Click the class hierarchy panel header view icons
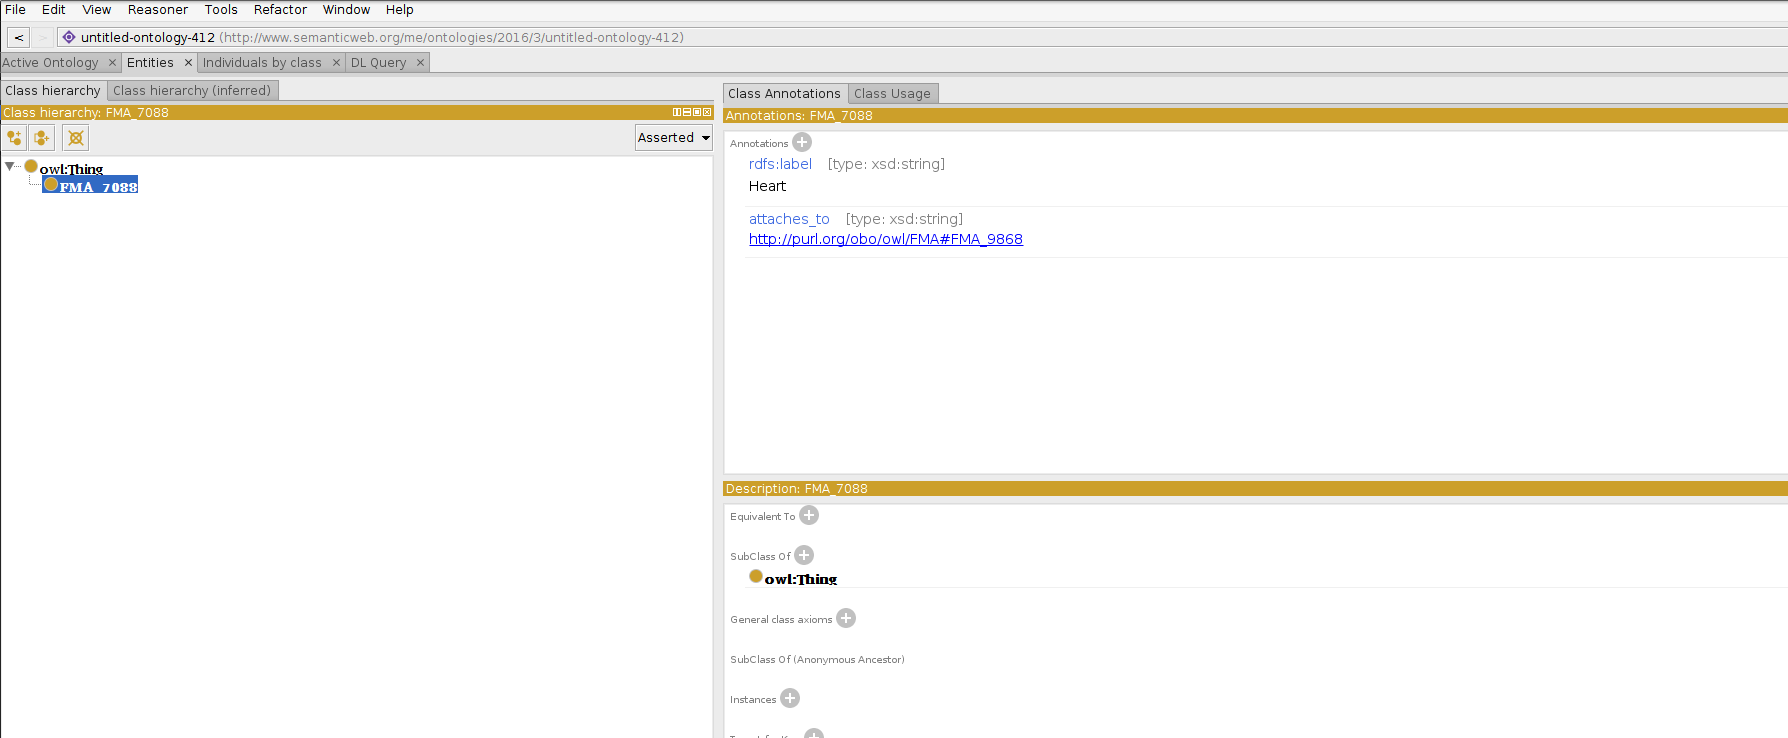 (x=692, y=112)
